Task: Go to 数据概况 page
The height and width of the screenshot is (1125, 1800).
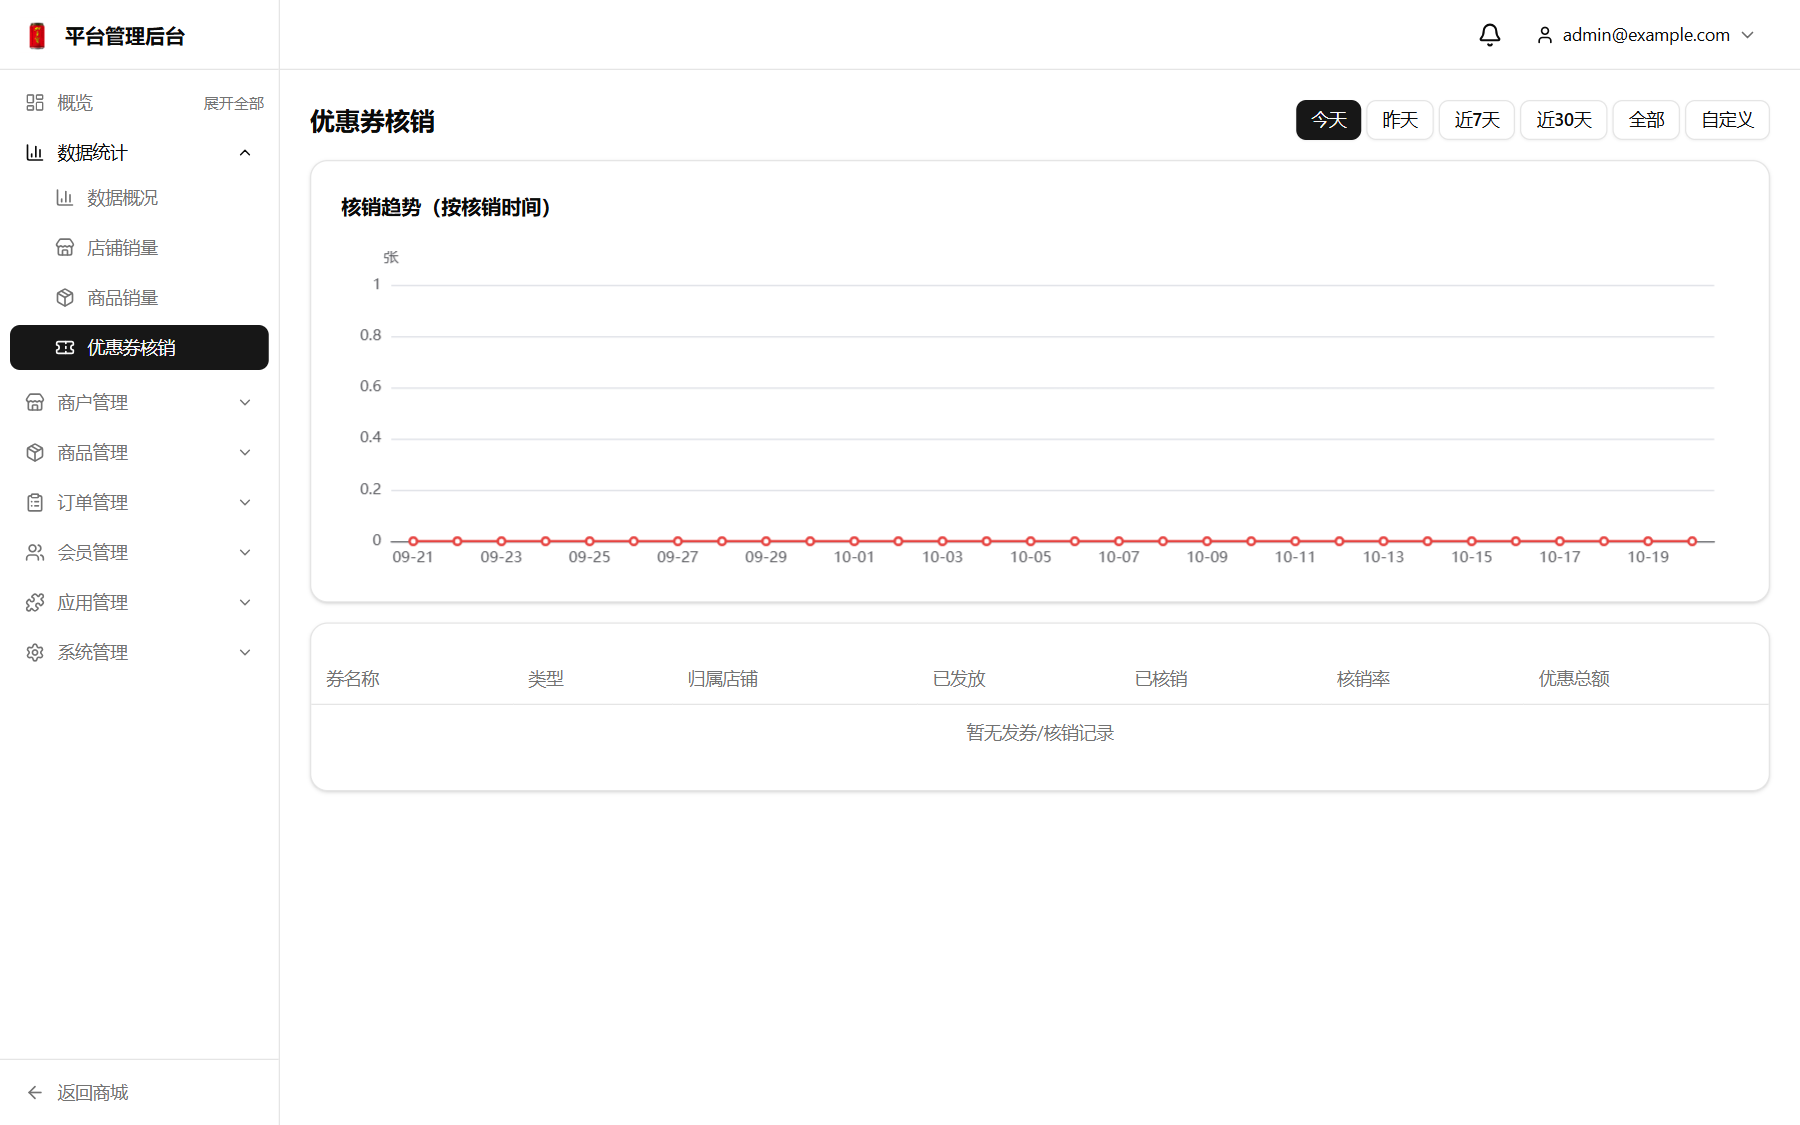Action: pyautogui.click(x=139, y=197)
